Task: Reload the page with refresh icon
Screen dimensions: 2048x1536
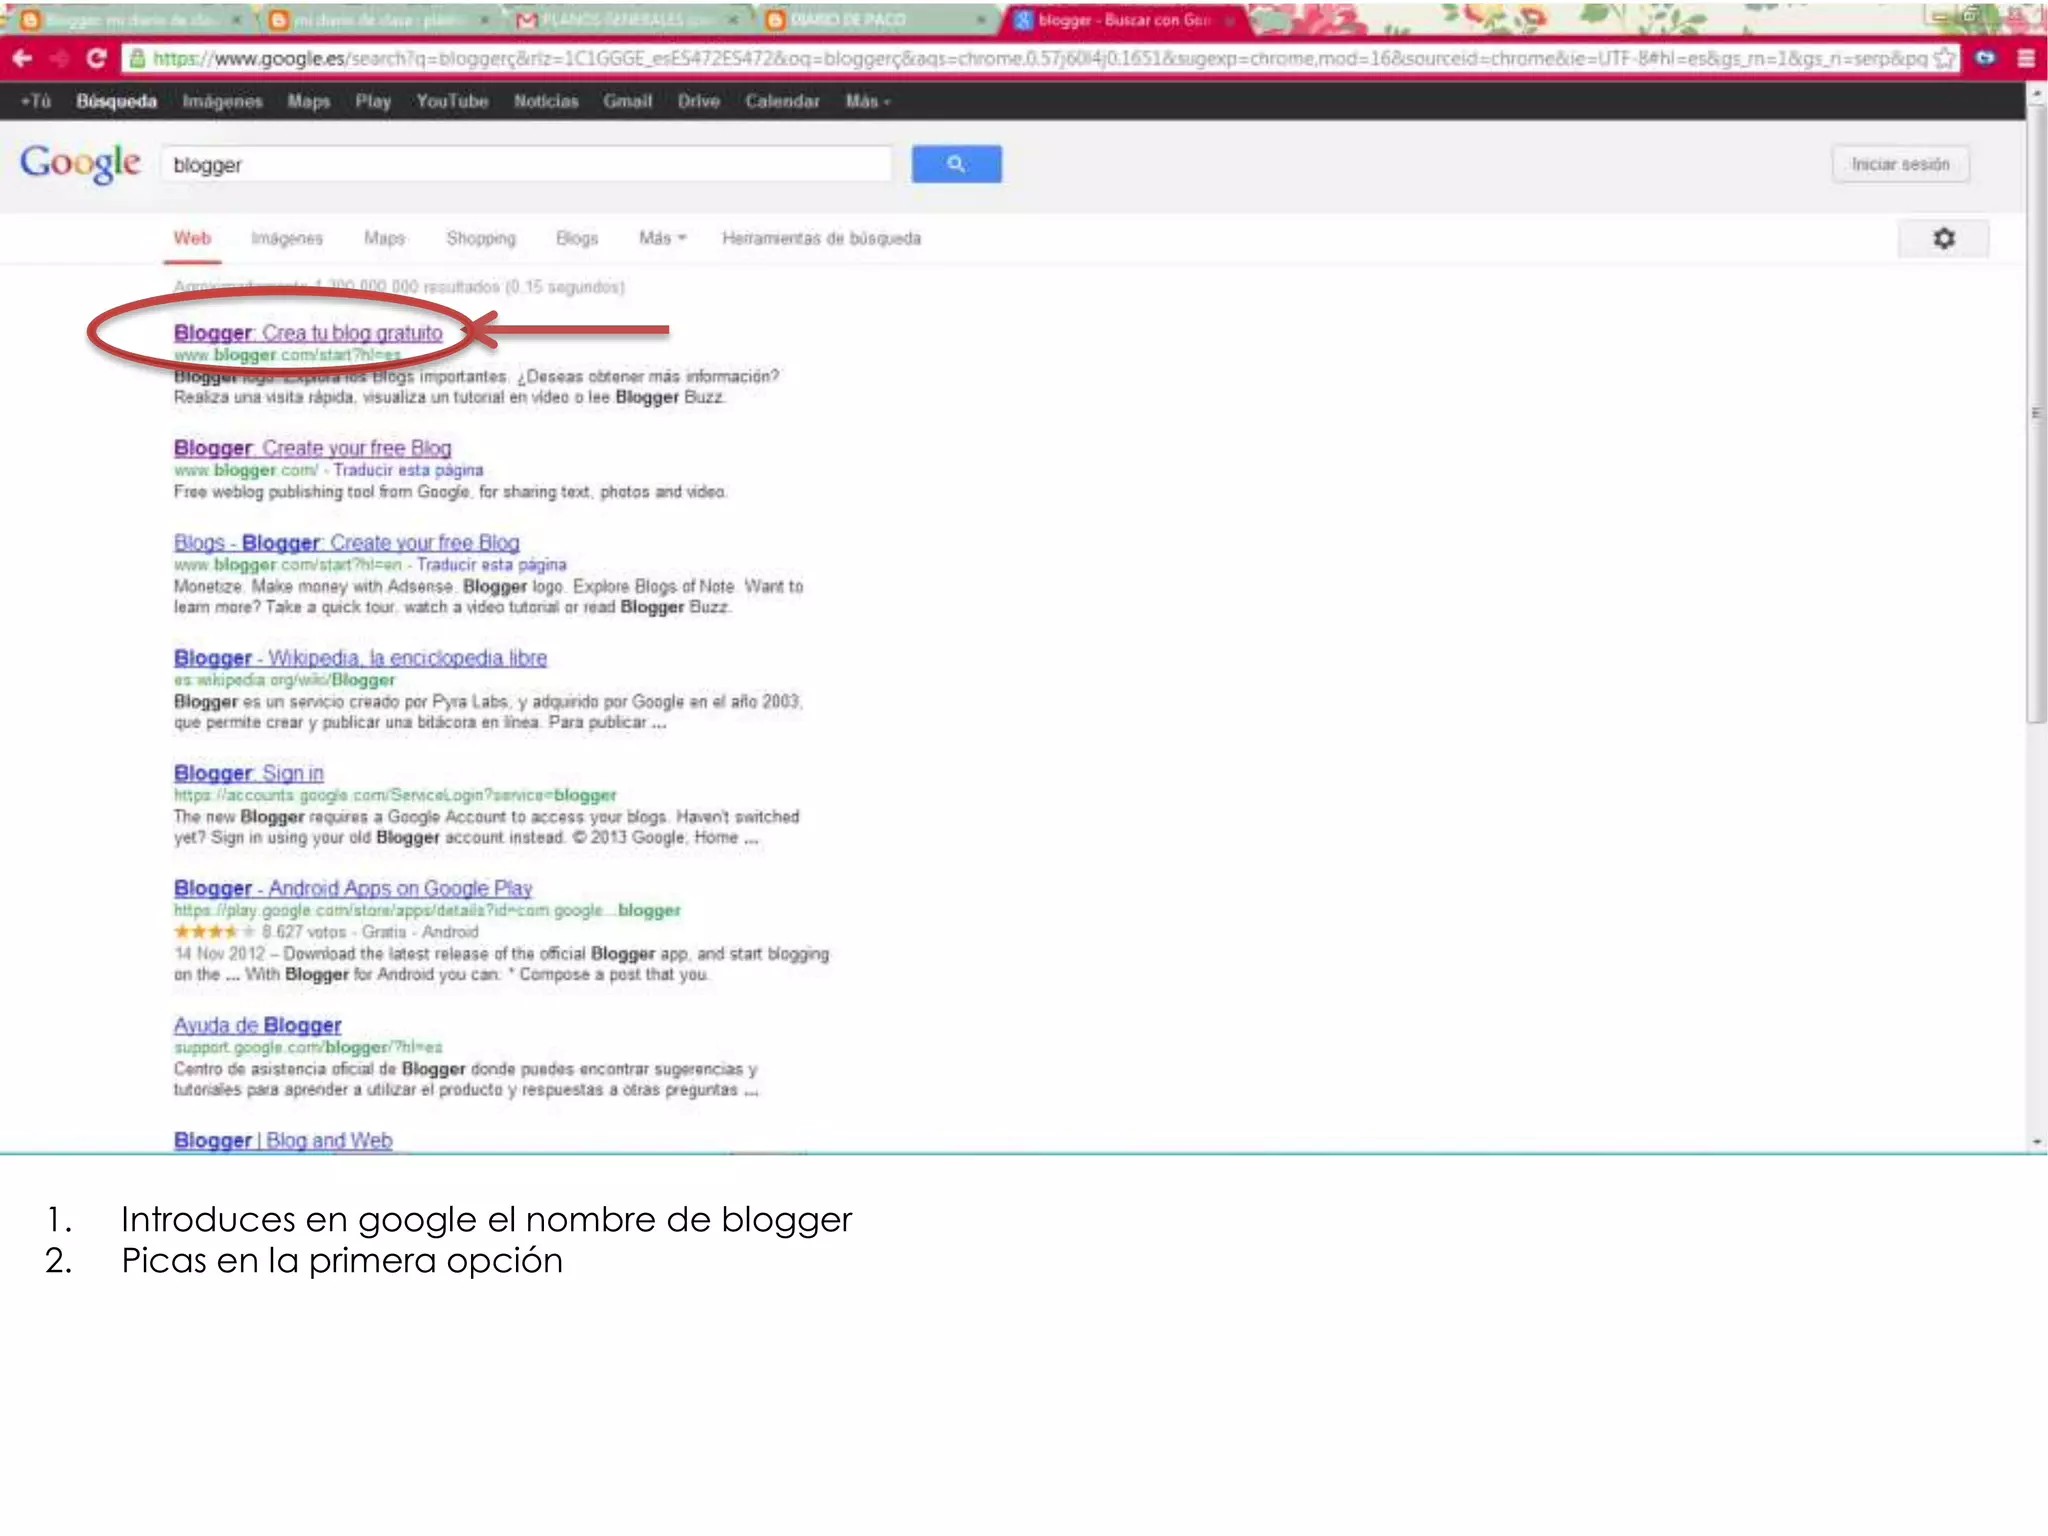Action: [x=96, y=58]
